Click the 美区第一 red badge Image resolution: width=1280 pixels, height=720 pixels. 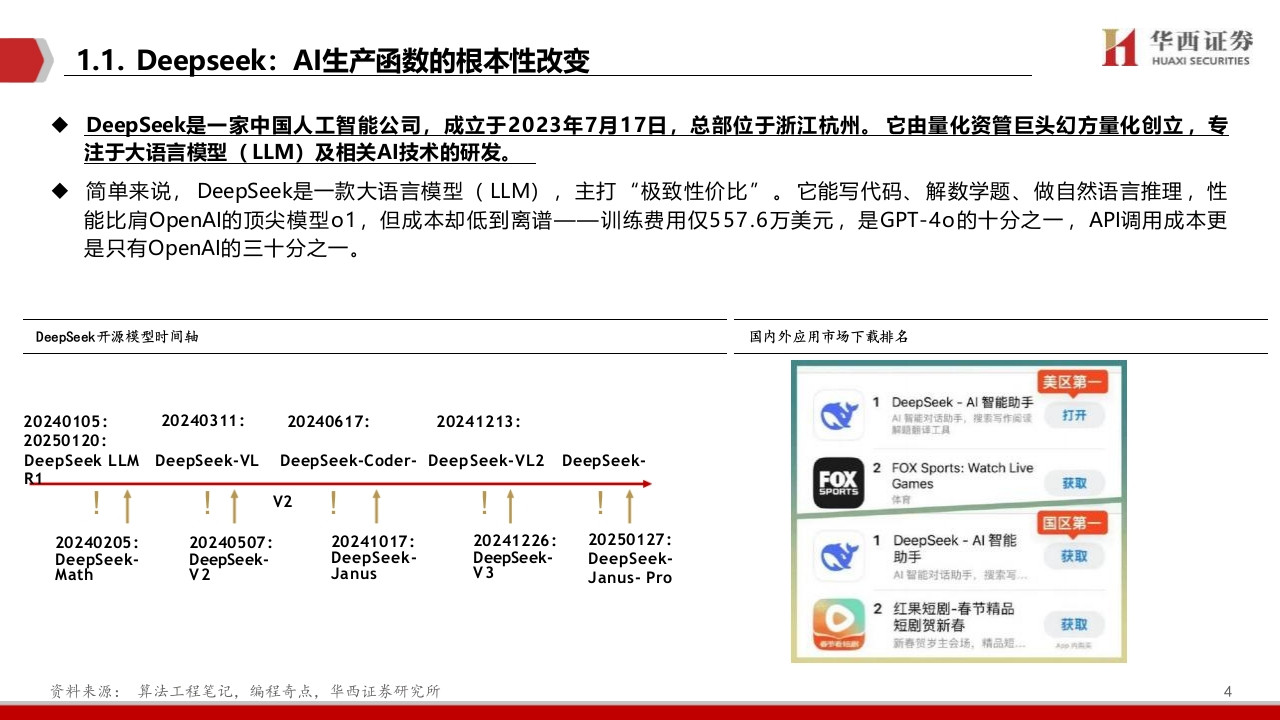(1073, 382)
